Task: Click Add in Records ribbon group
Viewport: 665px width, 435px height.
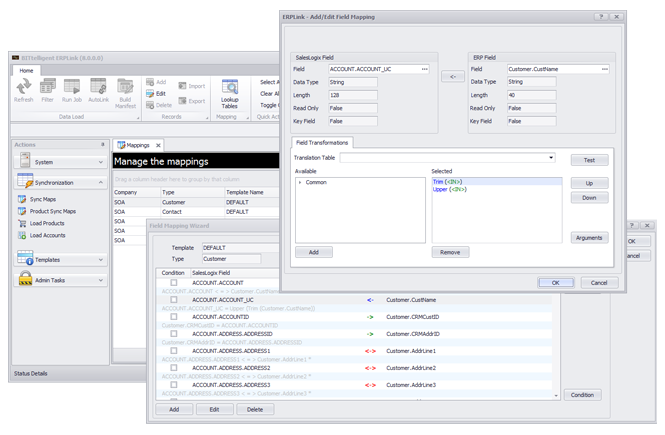Action: pos(156,82)
